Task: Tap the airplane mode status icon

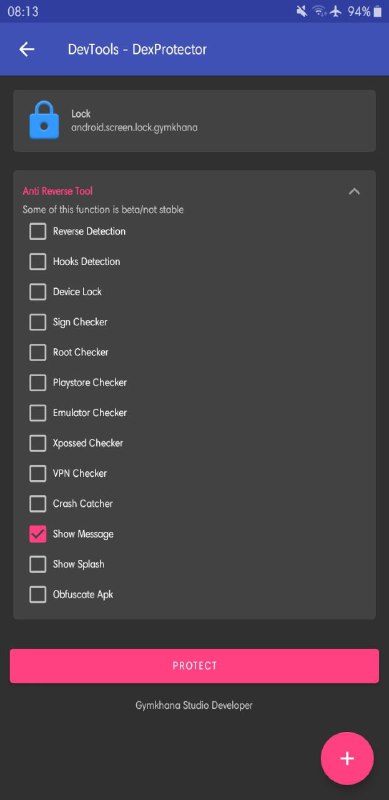Action: pyautogui.click(x=335, y=12)
